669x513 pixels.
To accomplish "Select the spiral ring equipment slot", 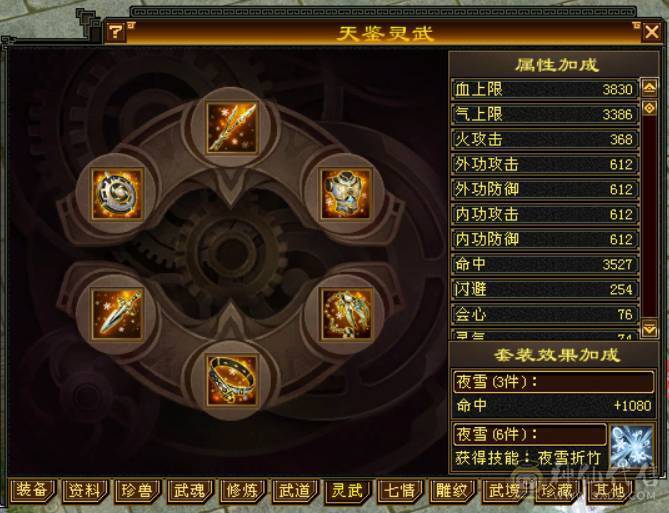I will 117,194.
